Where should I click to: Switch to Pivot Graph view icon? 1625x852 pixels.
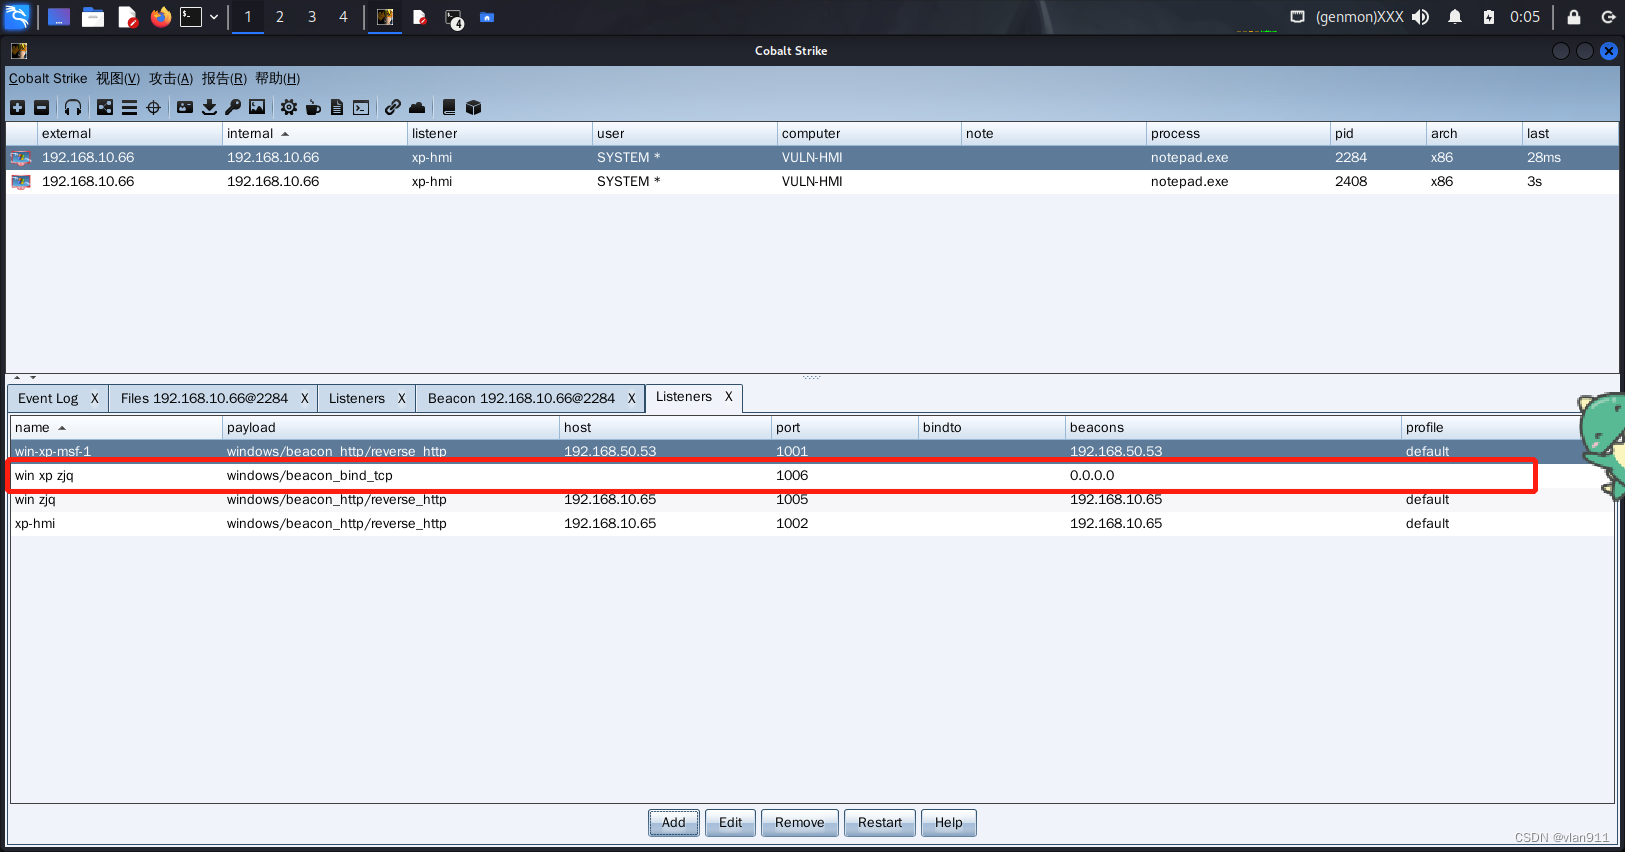point(105,108)
